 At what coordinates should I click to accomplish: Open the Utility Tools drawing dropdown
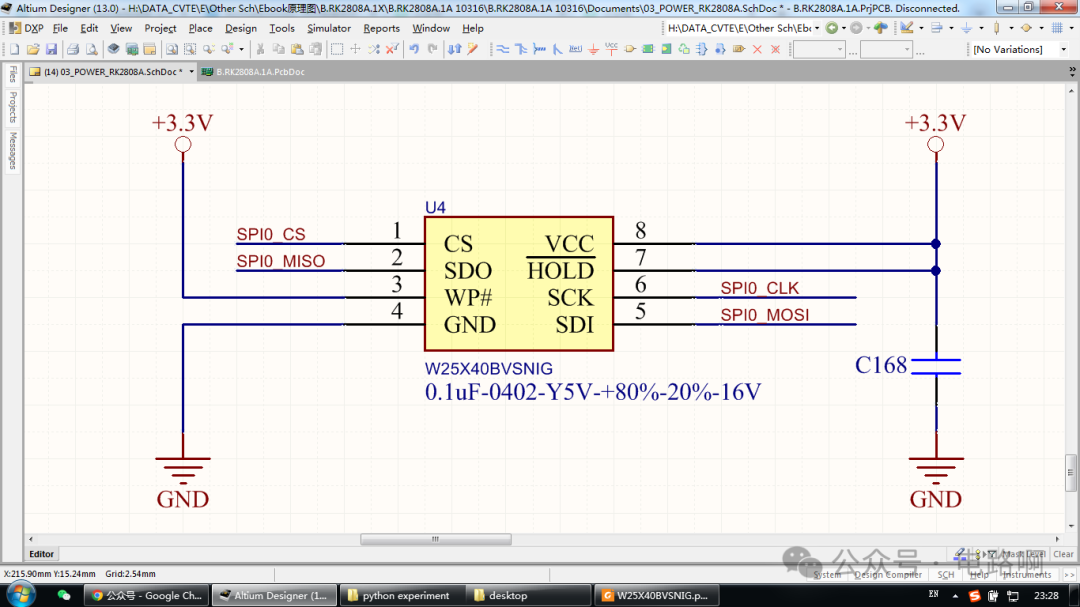[922, 28]
